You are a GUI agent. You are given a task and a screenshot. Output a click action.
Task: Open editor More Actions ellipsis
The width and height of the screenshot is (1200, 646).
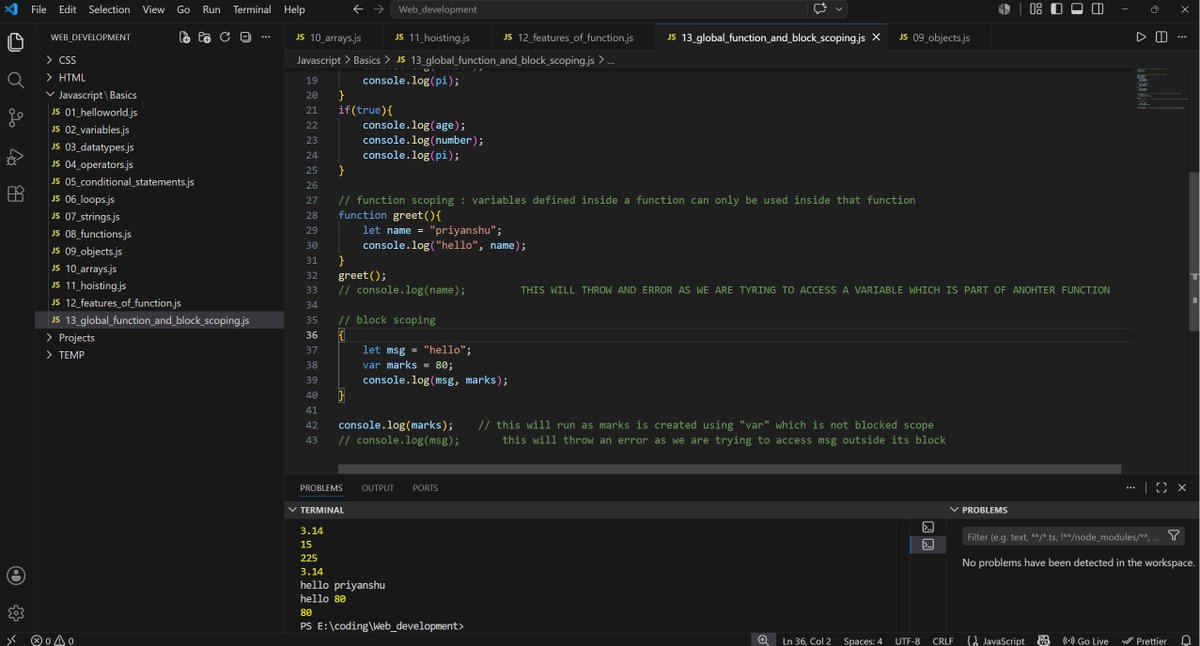pos(1182,37)
